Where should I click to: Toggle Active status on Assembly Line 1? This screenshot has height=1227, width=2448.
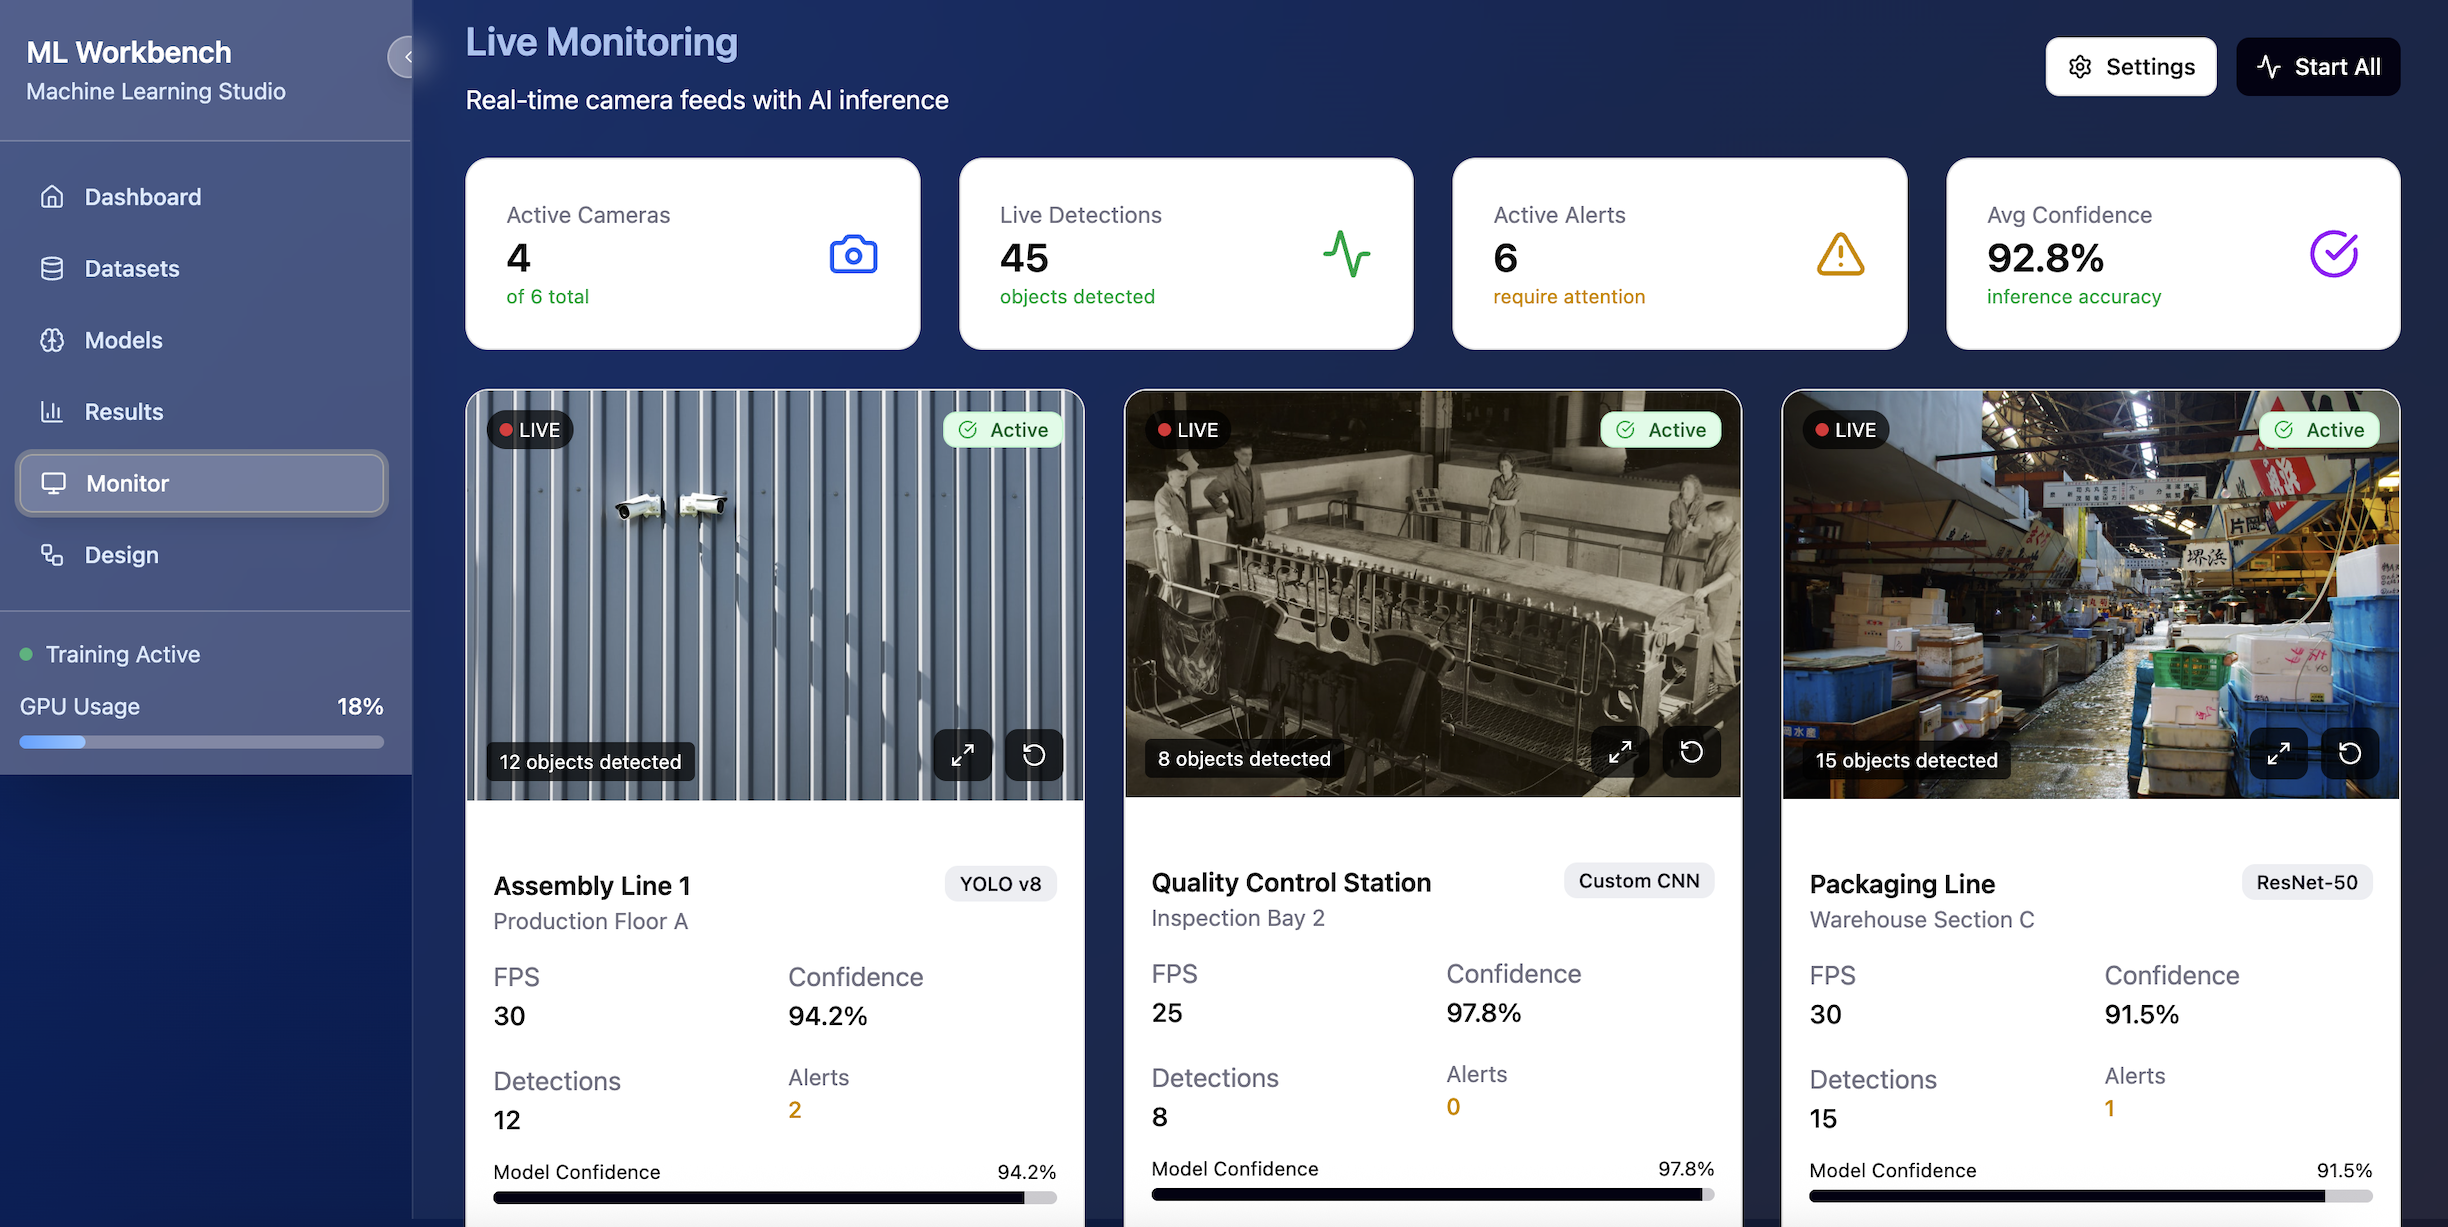[x=1003, y=430]
